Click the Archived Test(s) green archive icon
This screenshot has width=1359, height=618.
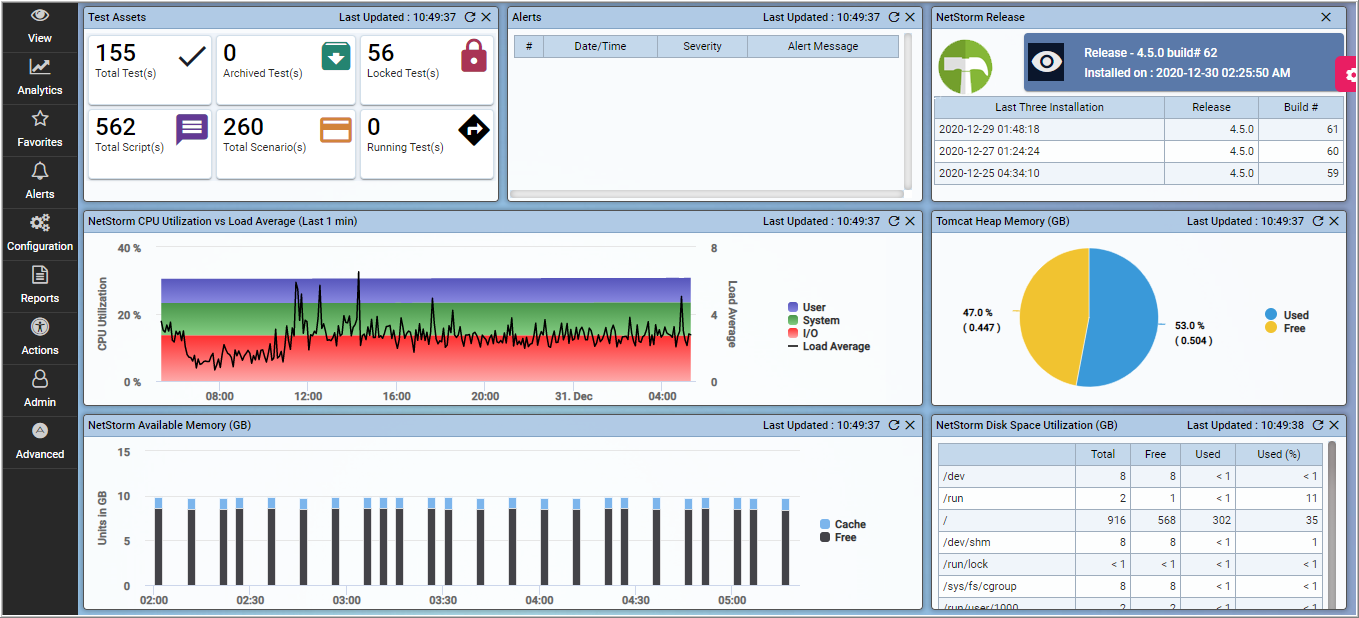tap(336, 57)
